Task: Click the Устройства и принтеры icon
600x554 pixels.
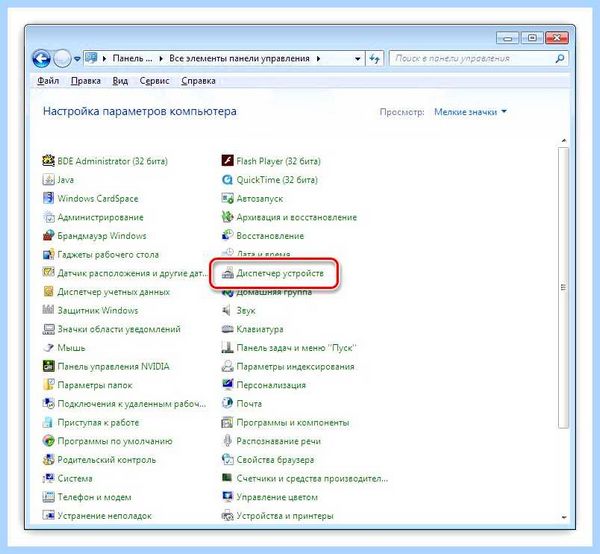Action: (227, 516)
